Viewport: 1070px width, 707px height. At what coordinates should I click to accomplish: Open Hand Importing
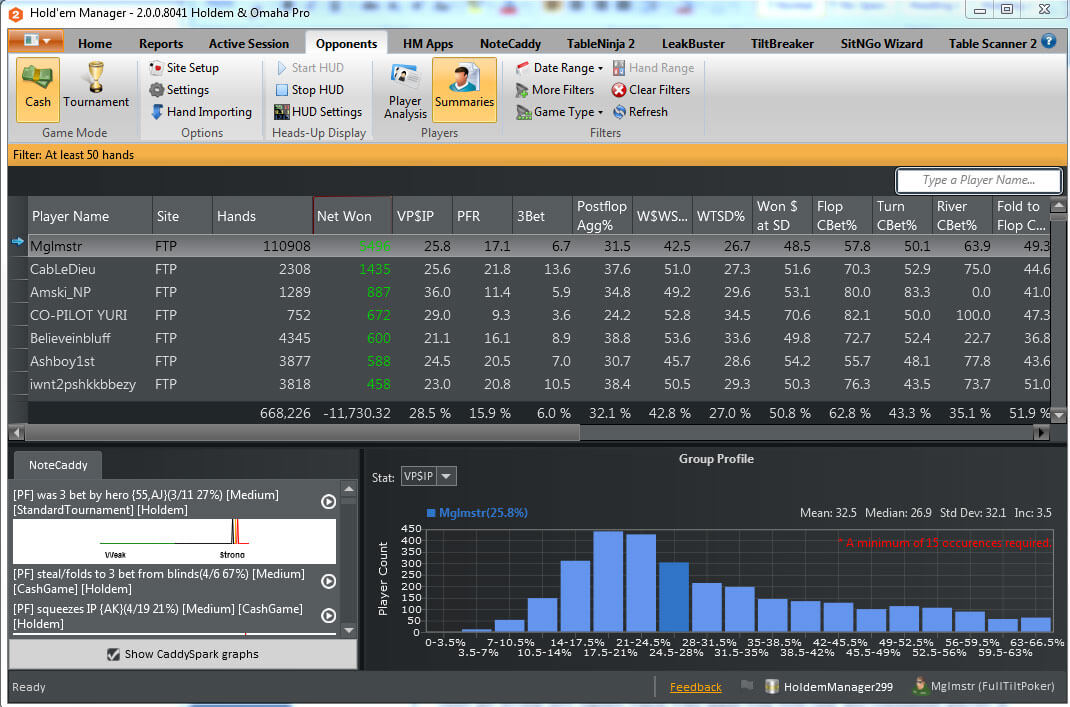(201, 112)
